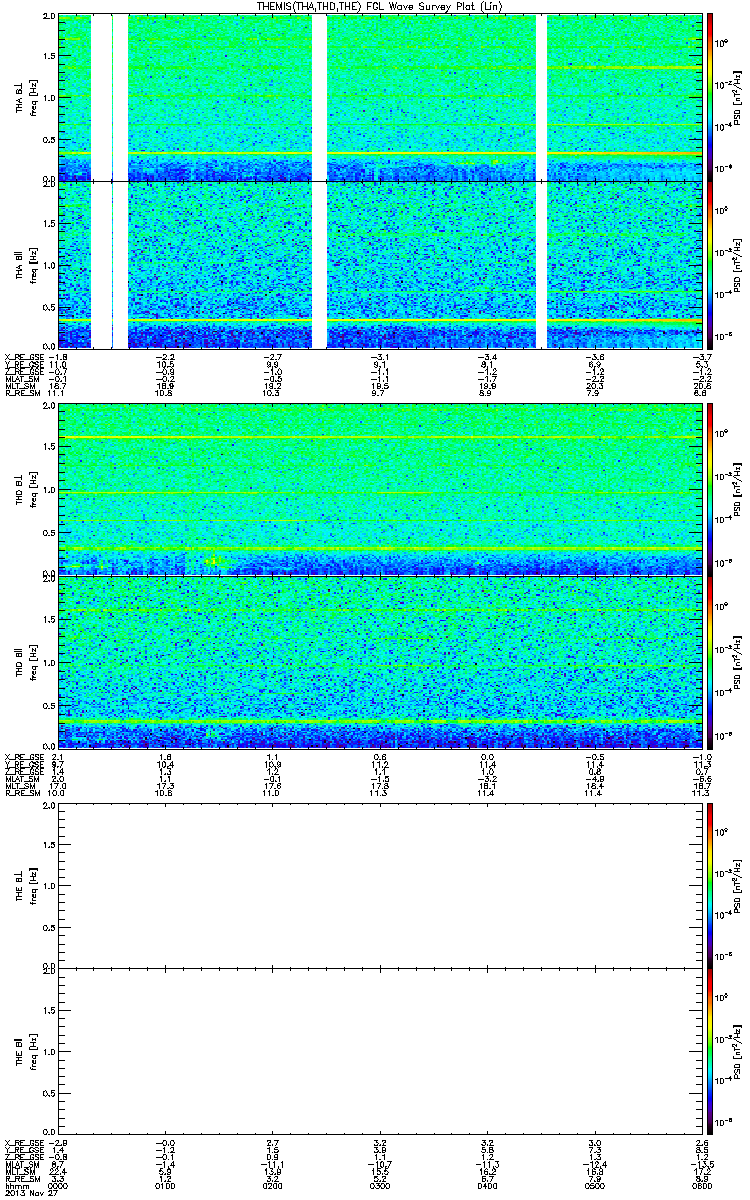
Task: Click the '0000' time tick label
Action: tap(59, 1185)
